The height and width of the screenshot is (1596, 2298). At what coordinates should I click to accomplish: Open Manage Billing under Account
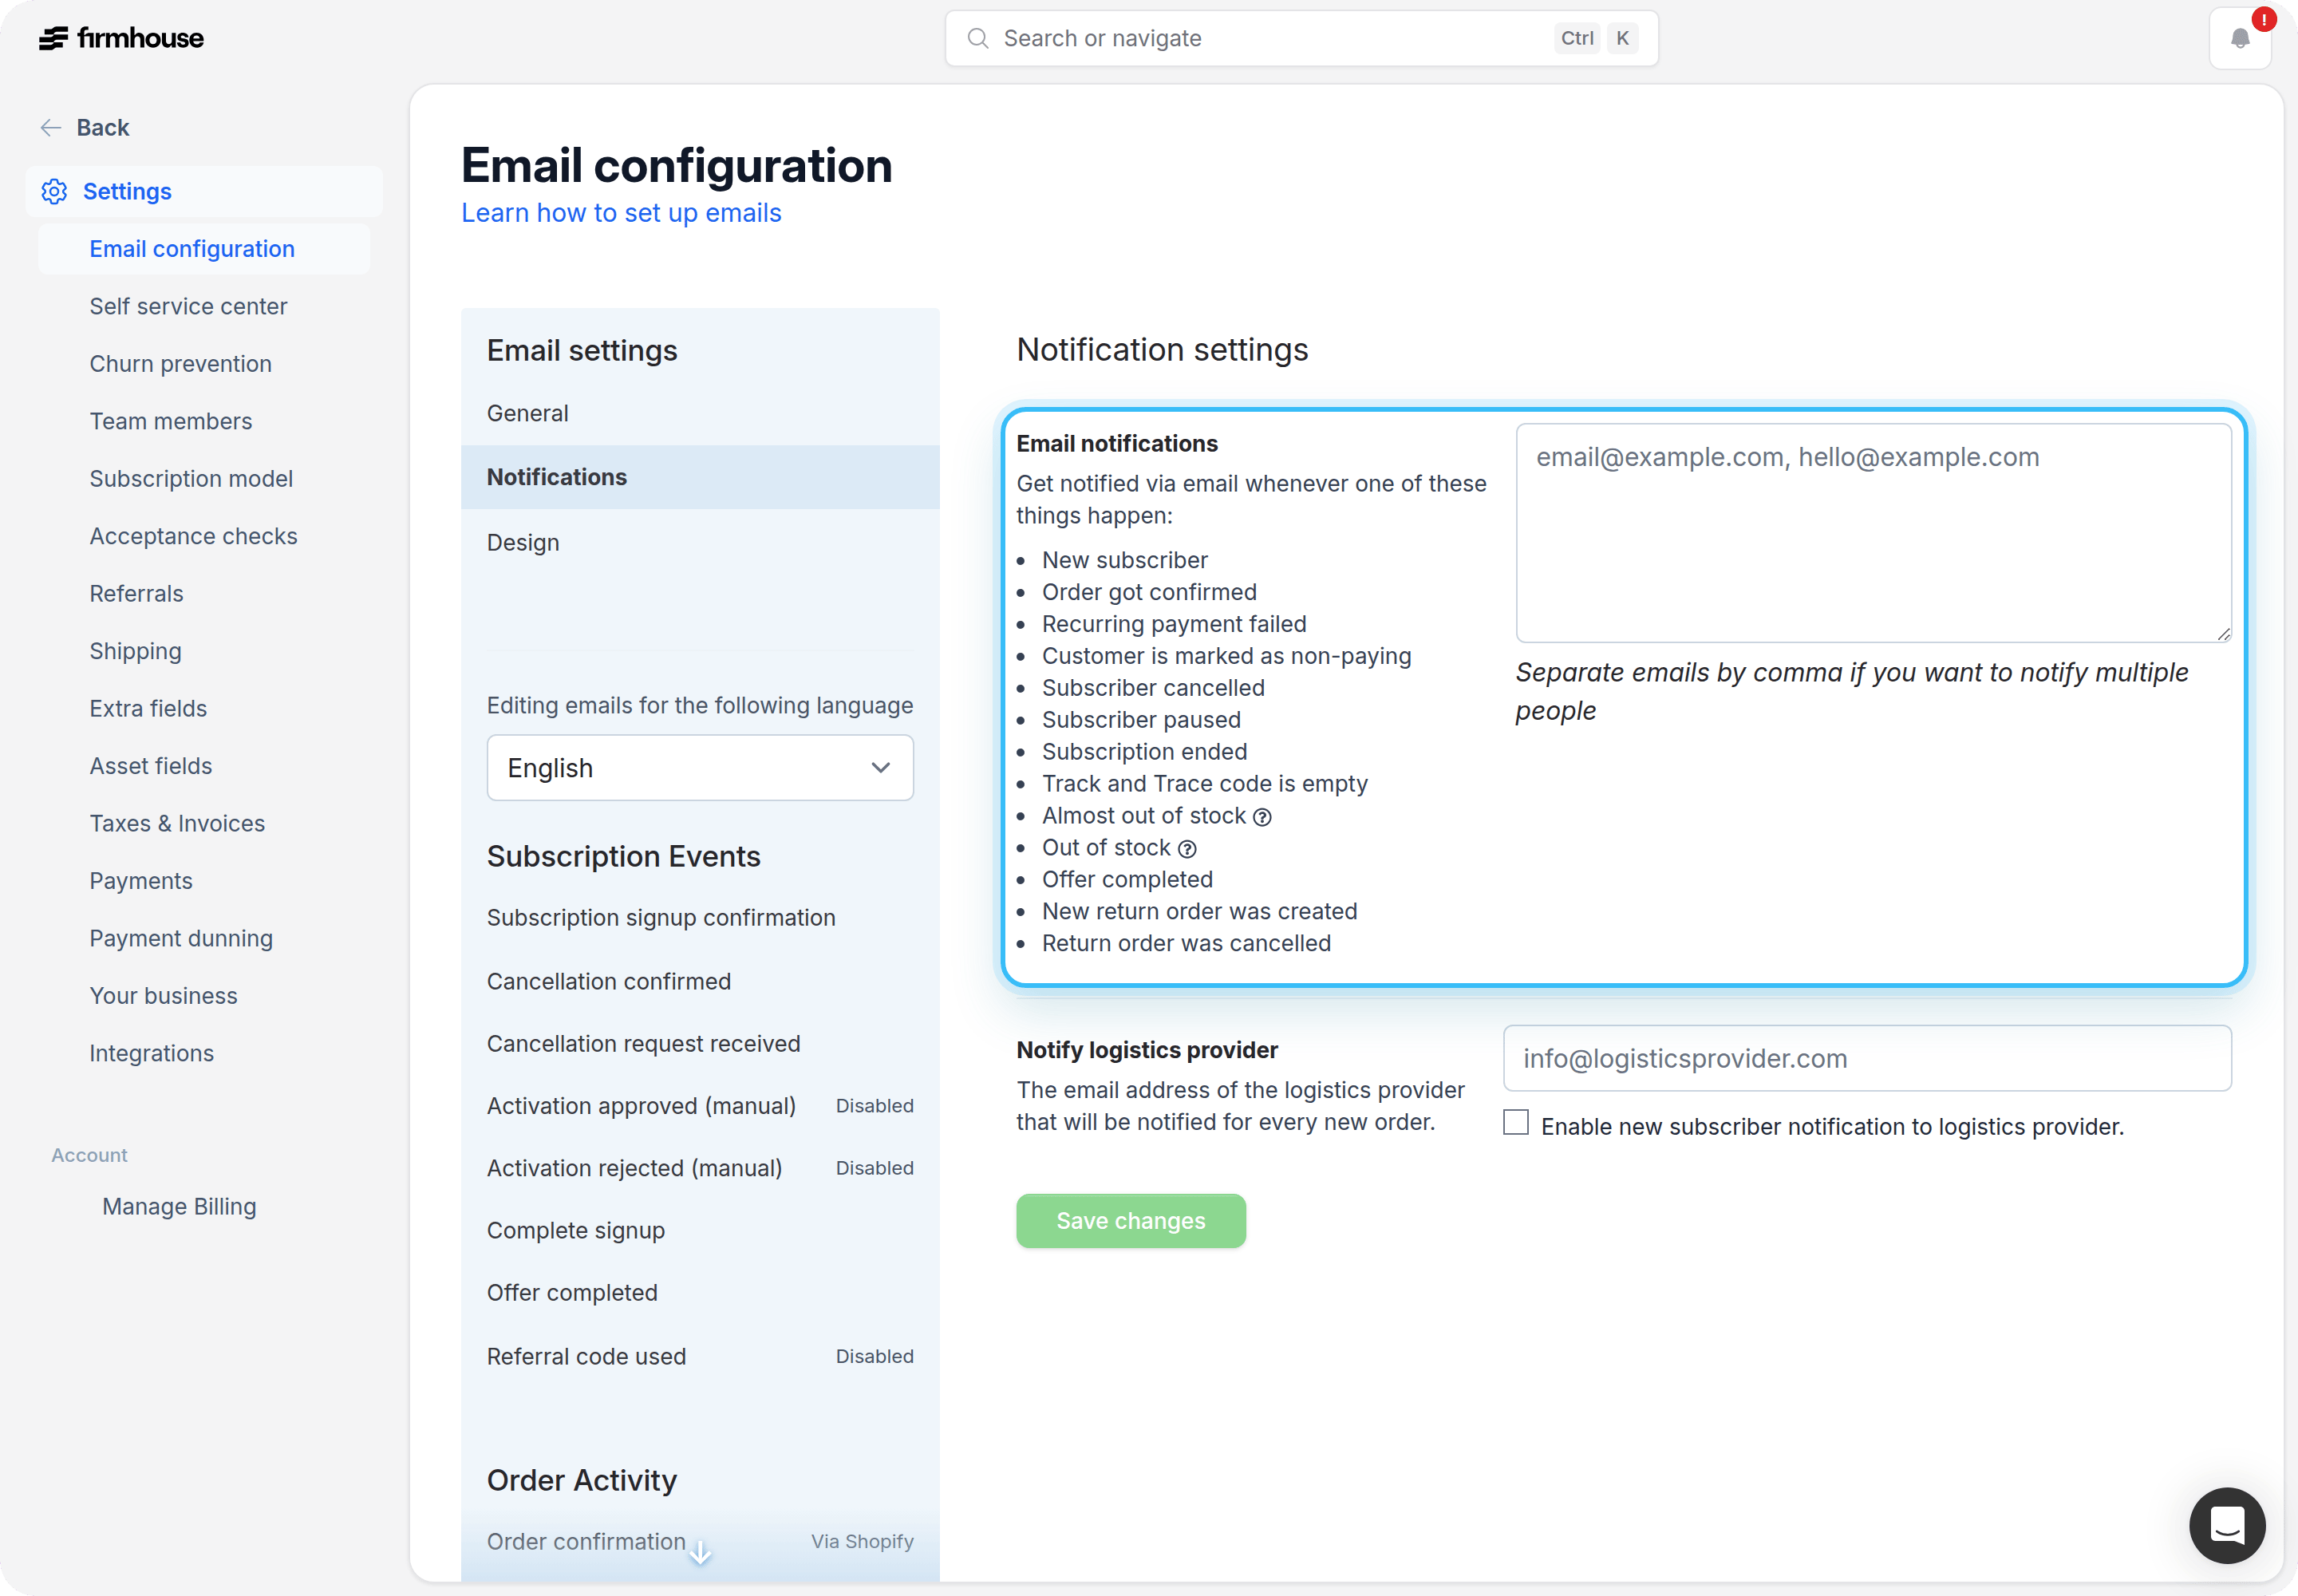[x=179, y=1207]
